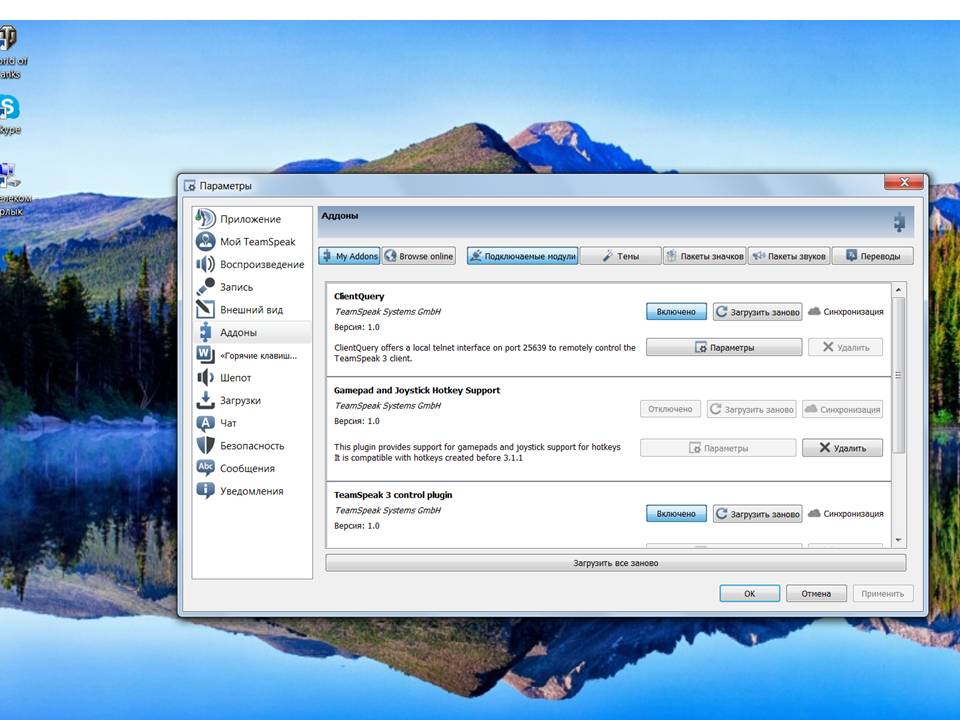Image resolution: width=960 pixels, height=720 pixels.
Task: Open the Шепот icon
Action: (205, 377)
